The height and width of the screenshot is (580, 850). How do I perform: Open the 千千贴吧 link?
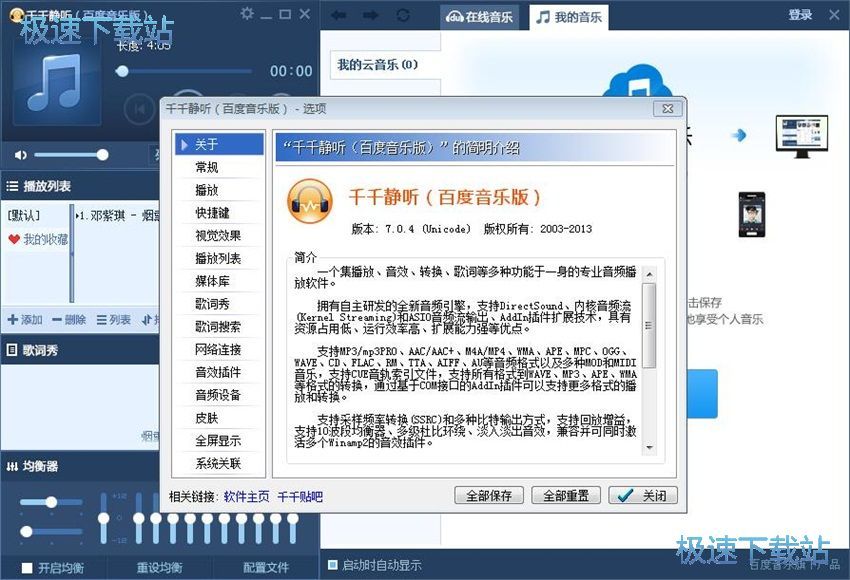pyautogui.click(x=300, y=497)
